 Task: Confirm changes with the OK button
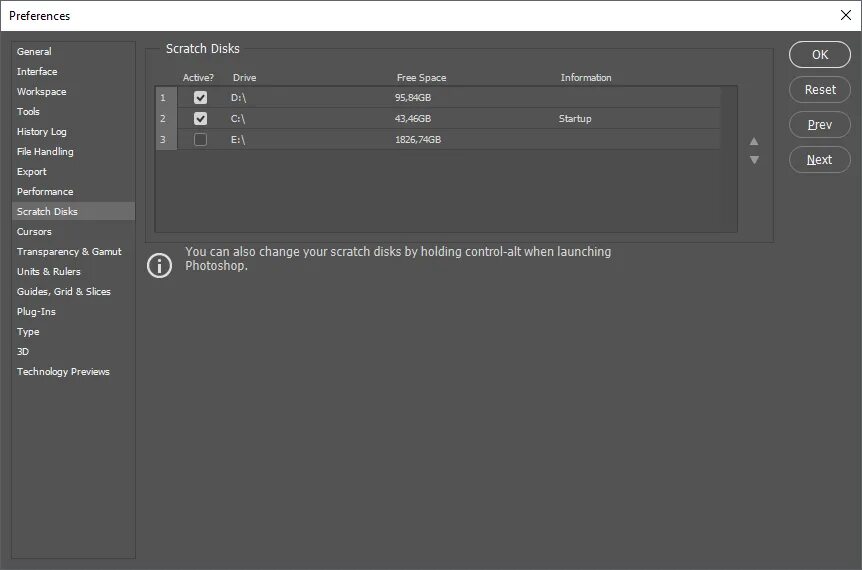[x=820, y=54]
